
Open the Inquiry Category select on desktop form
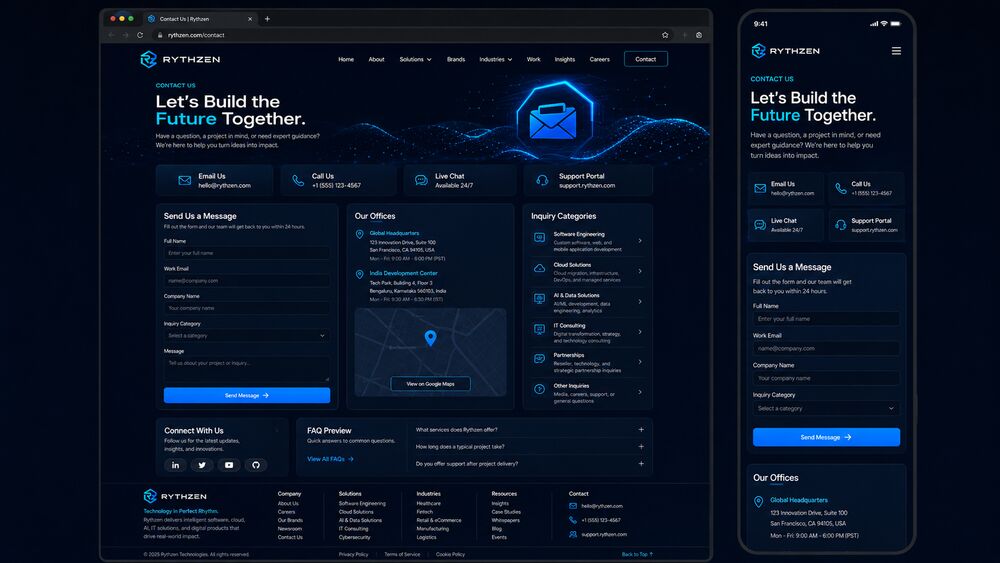click(x=247, y=335)
